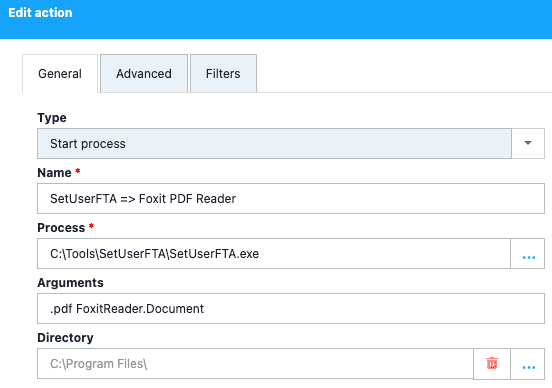Click the Edit action title text

[x=40, y=13]
